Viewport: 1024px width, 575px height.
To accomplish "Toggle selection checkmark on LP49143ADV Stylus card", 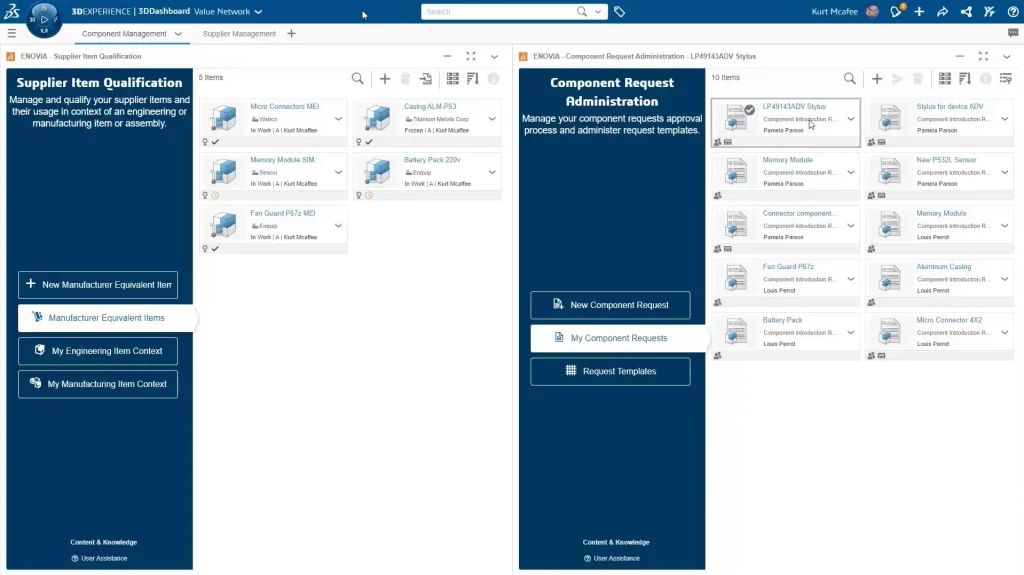I will click(749, 110).
